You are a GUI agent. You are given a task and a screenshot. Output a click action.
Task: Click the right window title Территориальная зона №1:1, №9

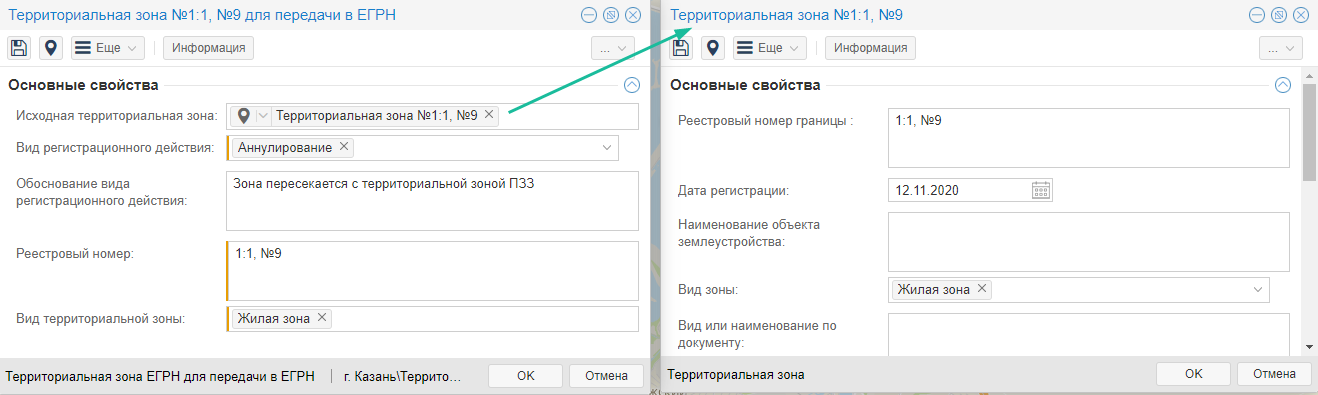click(786, 15)
